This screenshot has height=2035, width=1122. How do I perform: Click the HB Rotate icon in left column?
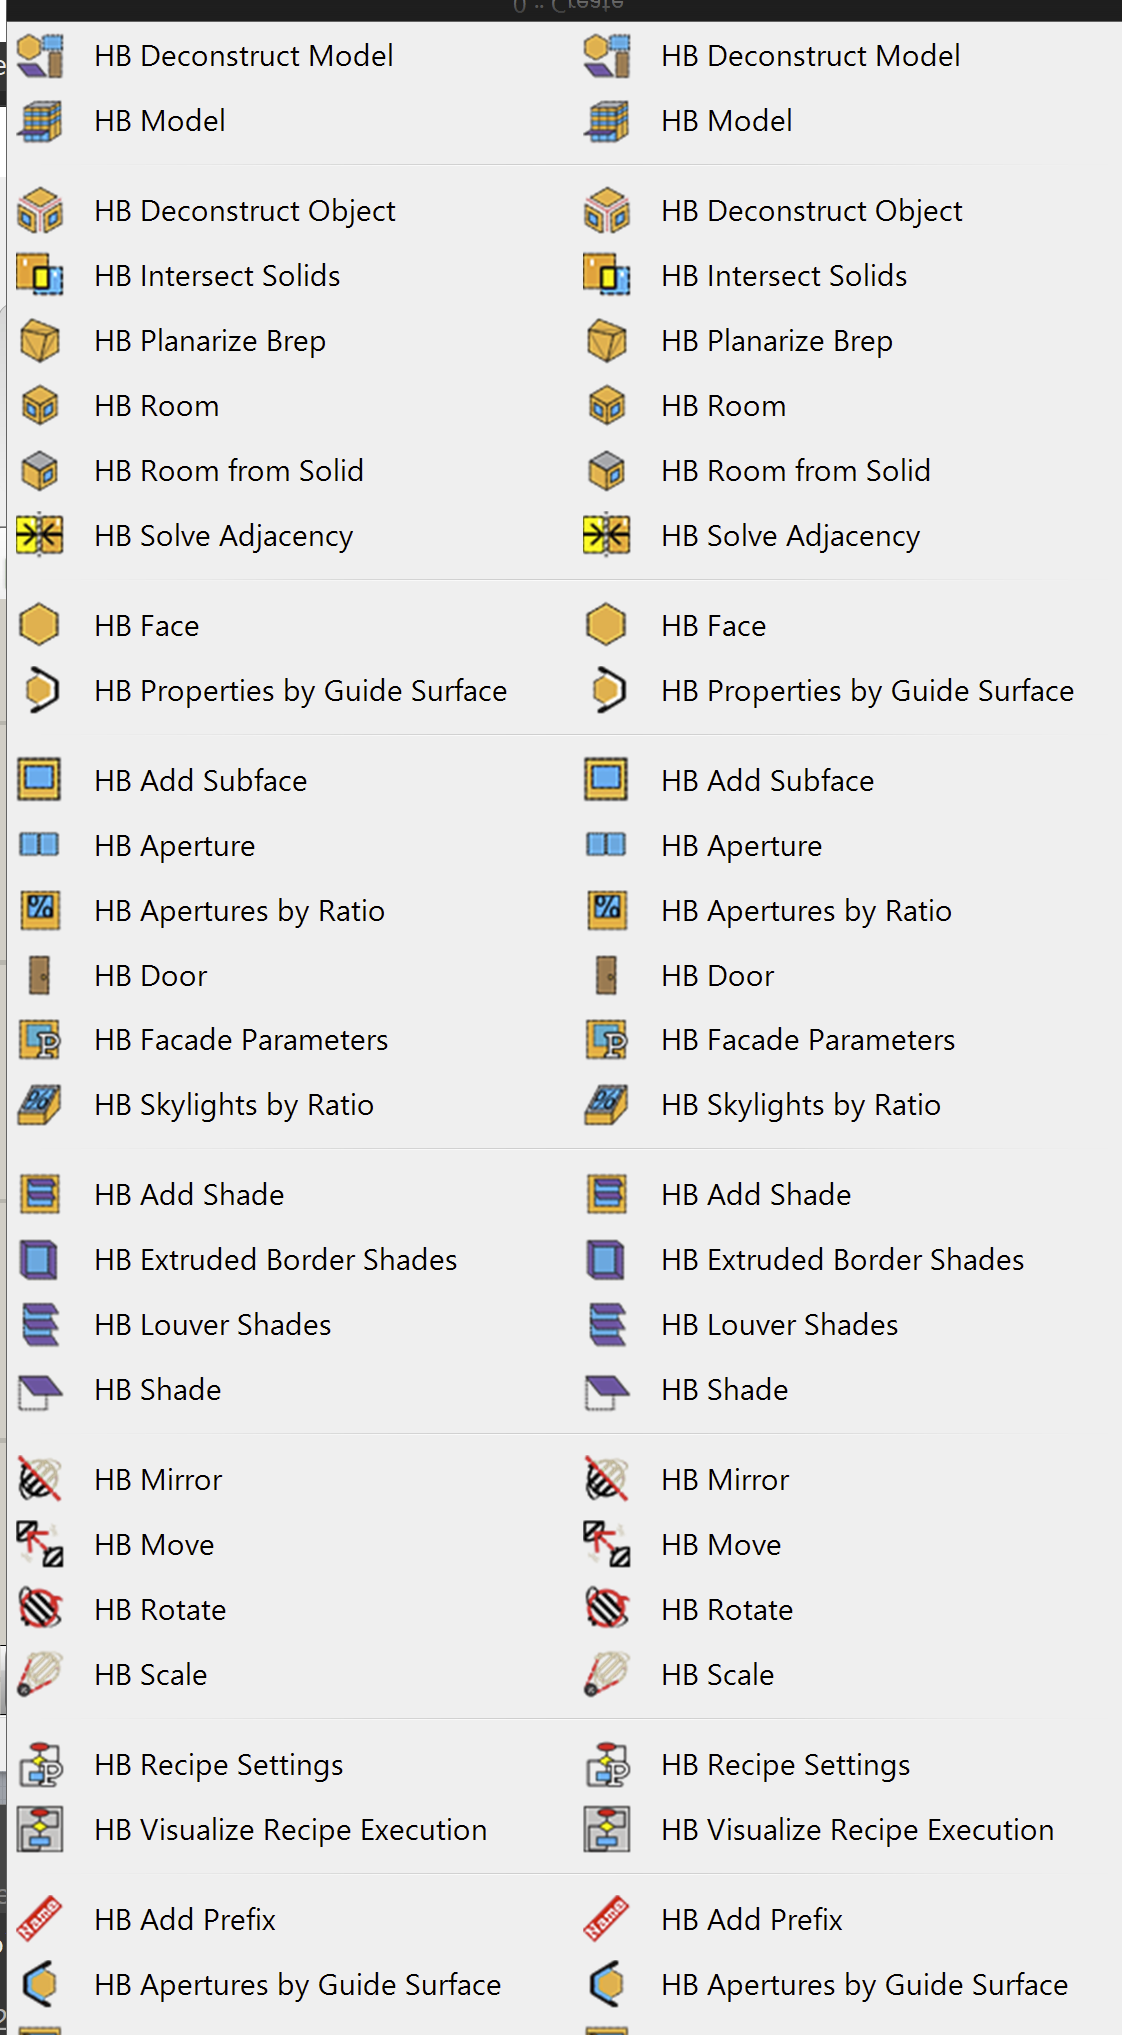[x=40, y=1609]
